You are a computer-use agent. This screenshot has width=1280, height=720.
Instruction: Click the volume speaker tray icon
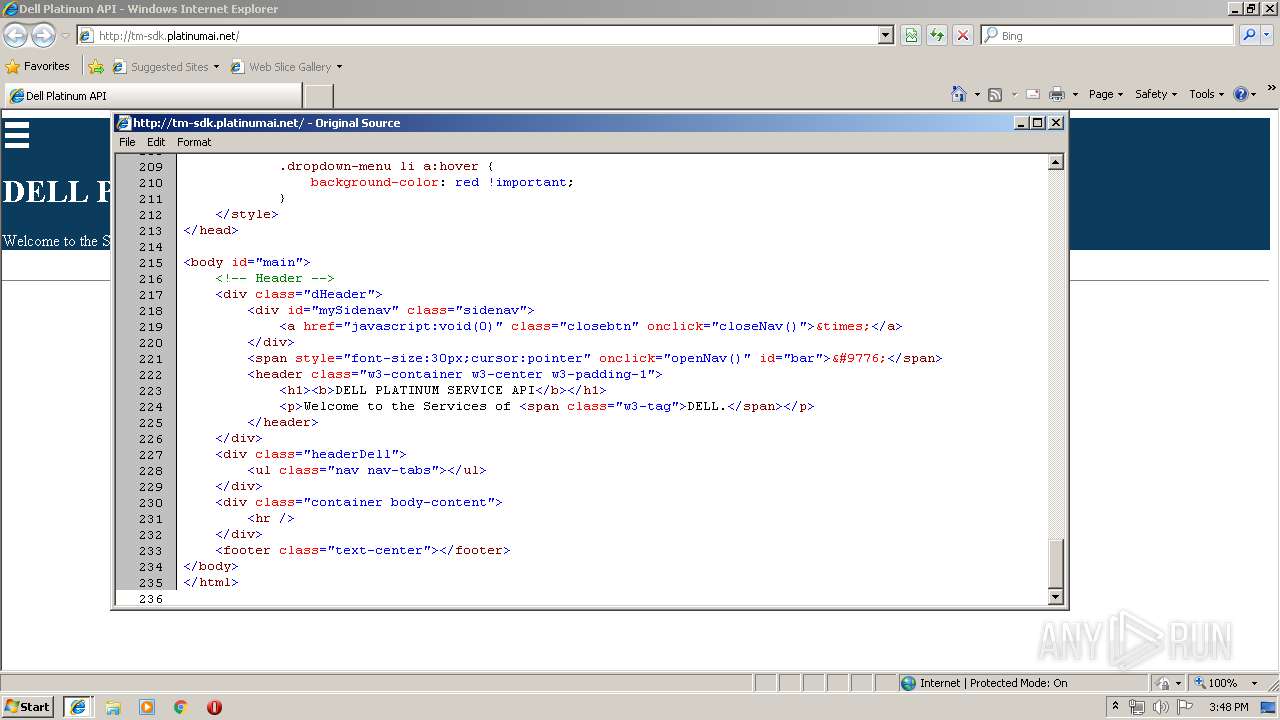coord(1160,707)
